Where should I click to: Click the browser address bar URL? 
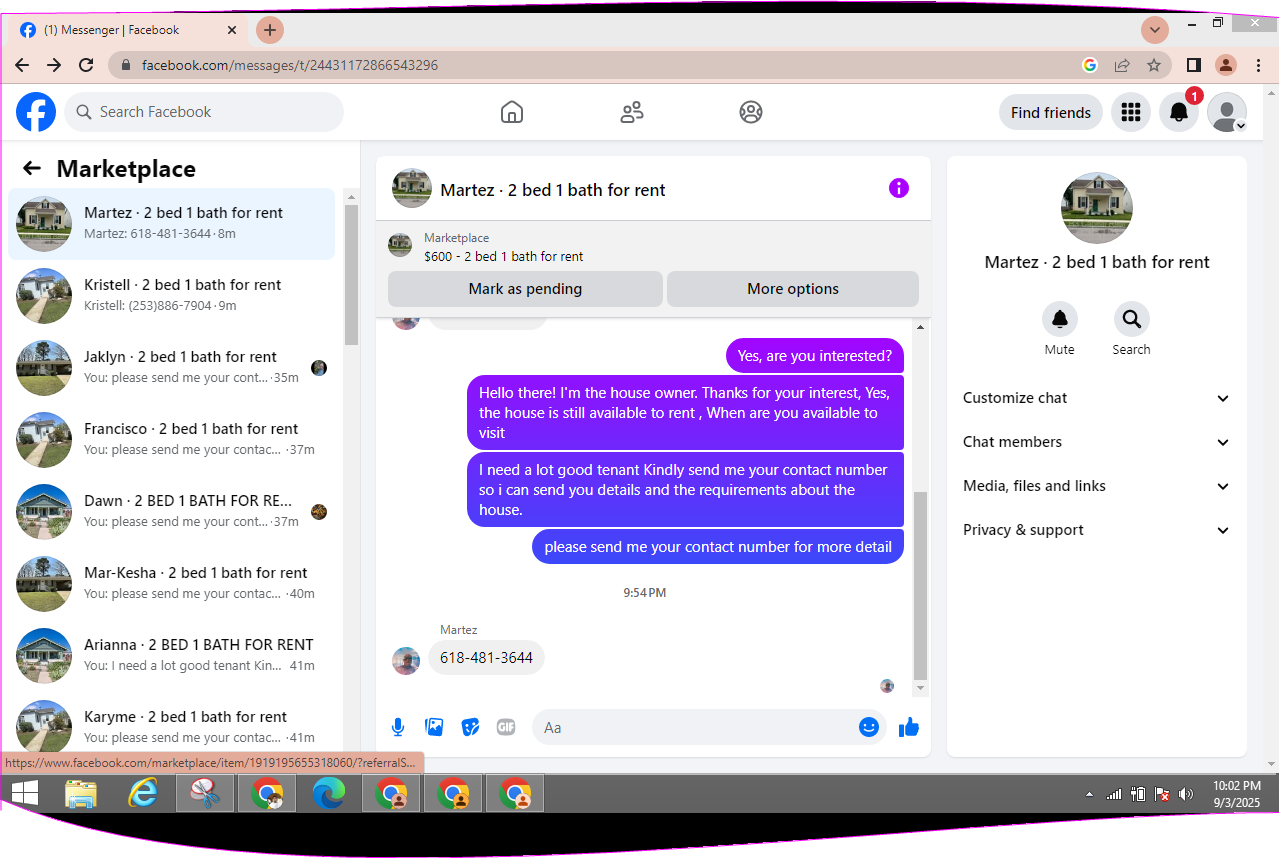pyautogui.click(x=290, y=65)
